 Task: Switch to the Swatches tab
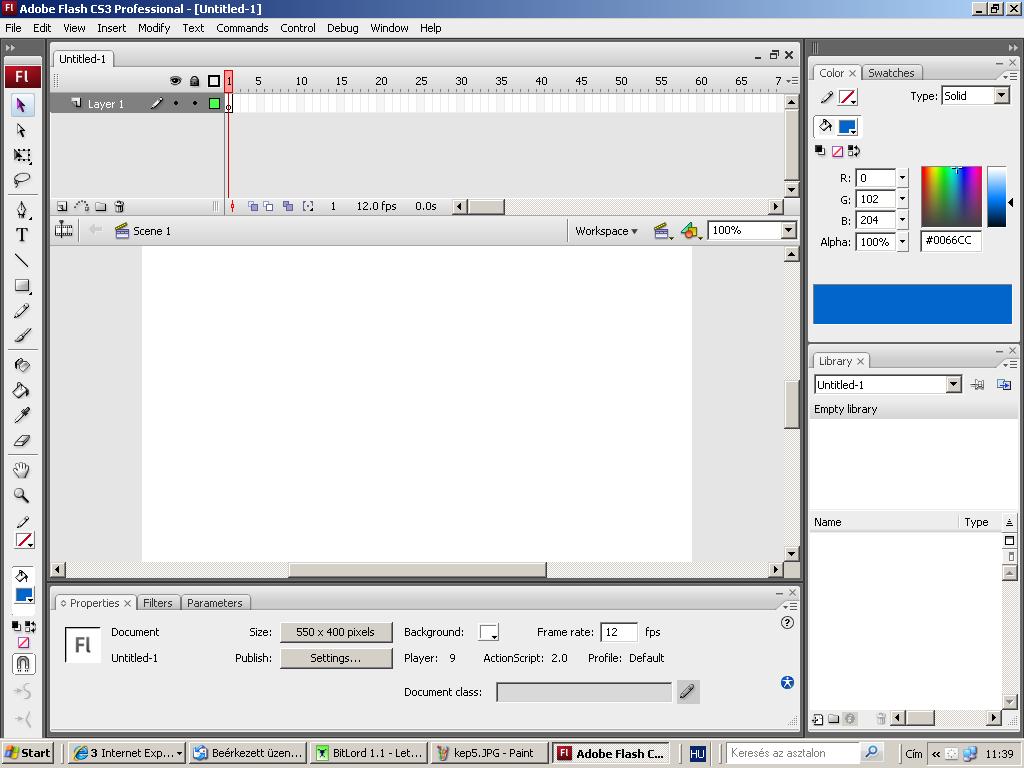tap(891, 73)
